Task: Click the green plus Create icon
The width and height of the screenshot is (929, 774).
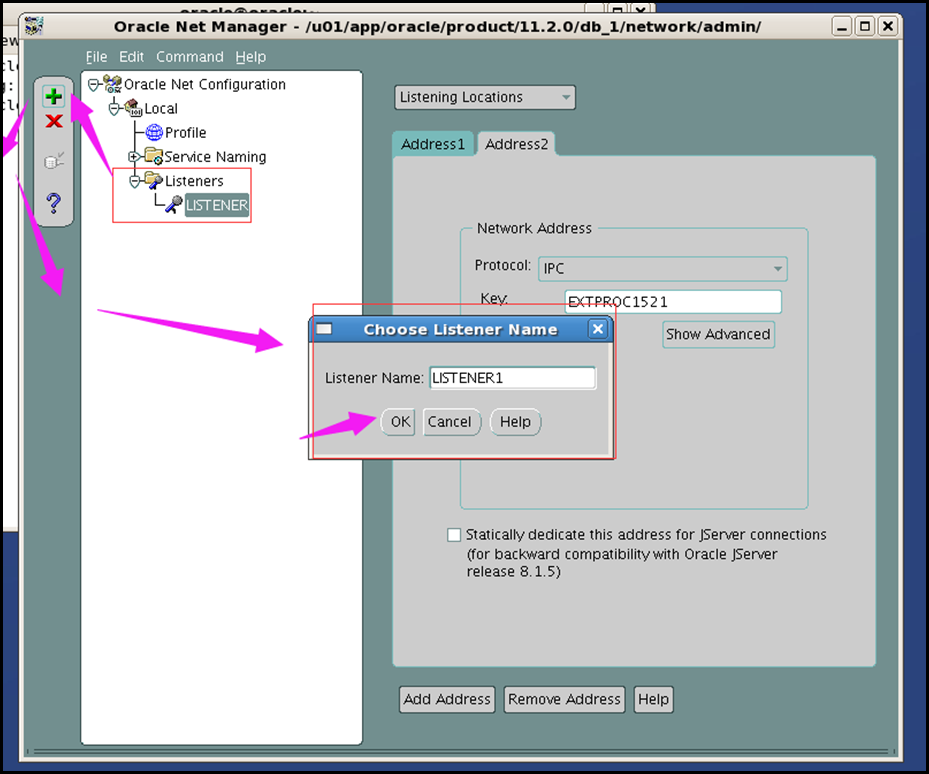Action: (x=54, y=96)
